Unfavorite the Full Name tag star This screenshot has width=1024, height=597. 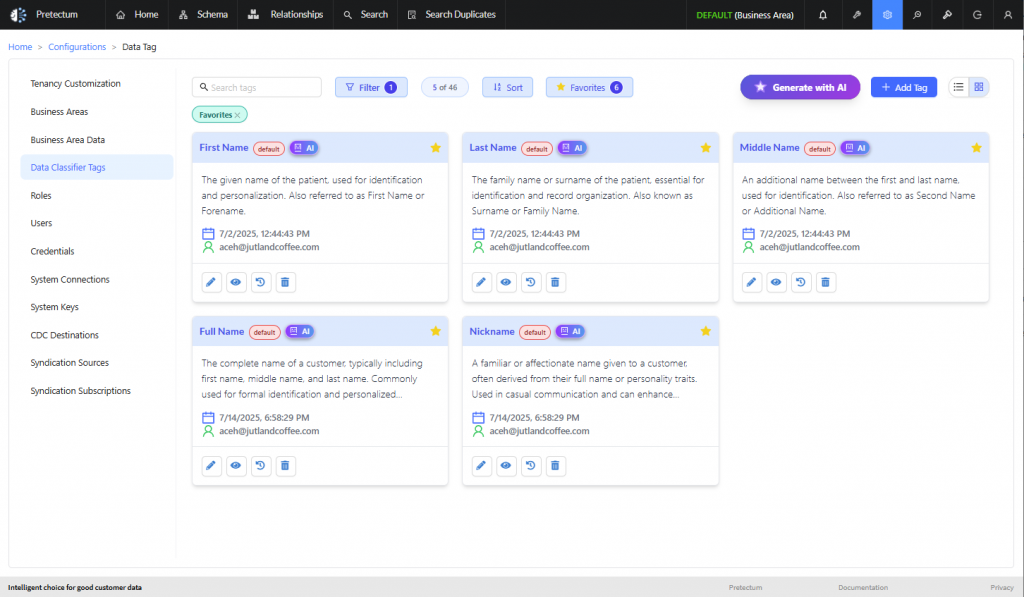[x=436, y=331]
